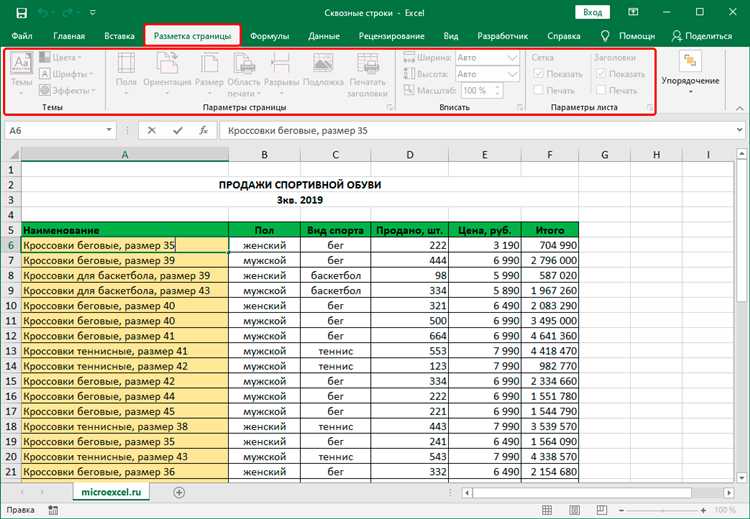This screenshot has height=519, width=750.
Task: Expand the Ширина width dropdown
Action: click(512, 58)
